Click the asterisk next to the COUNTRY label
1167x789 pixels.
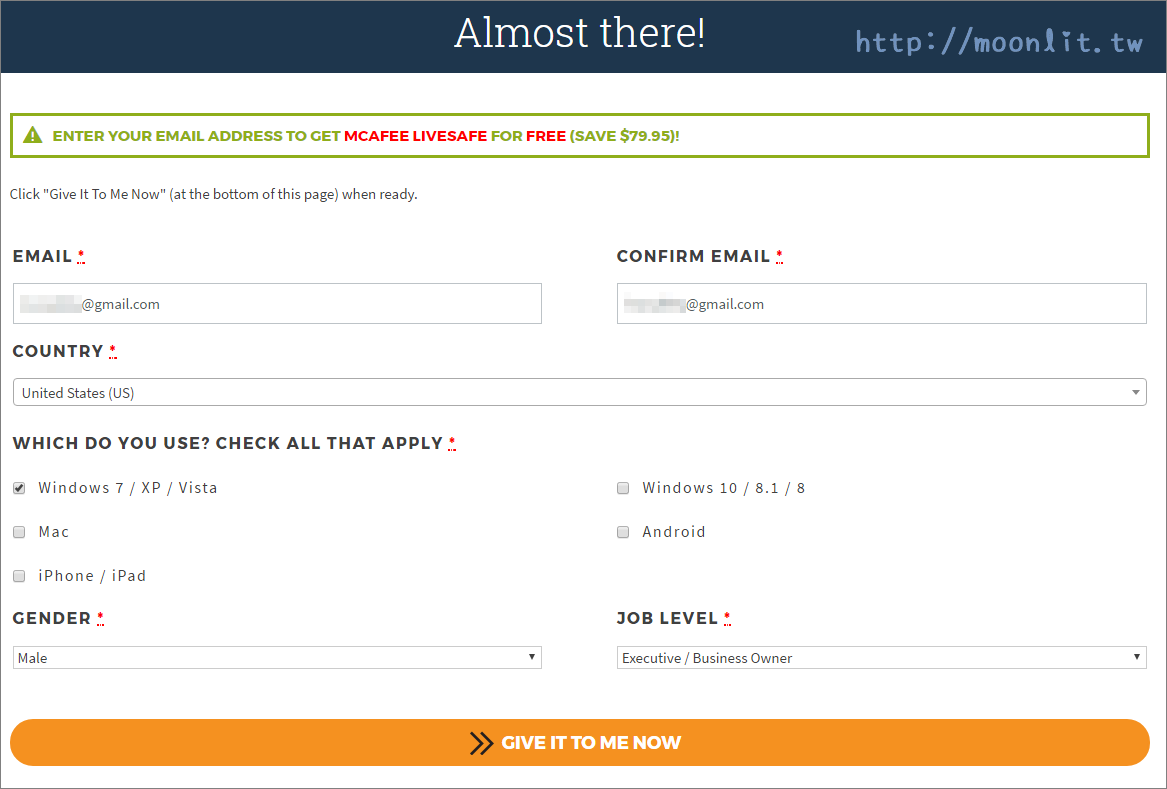click(x=112, y=352)
